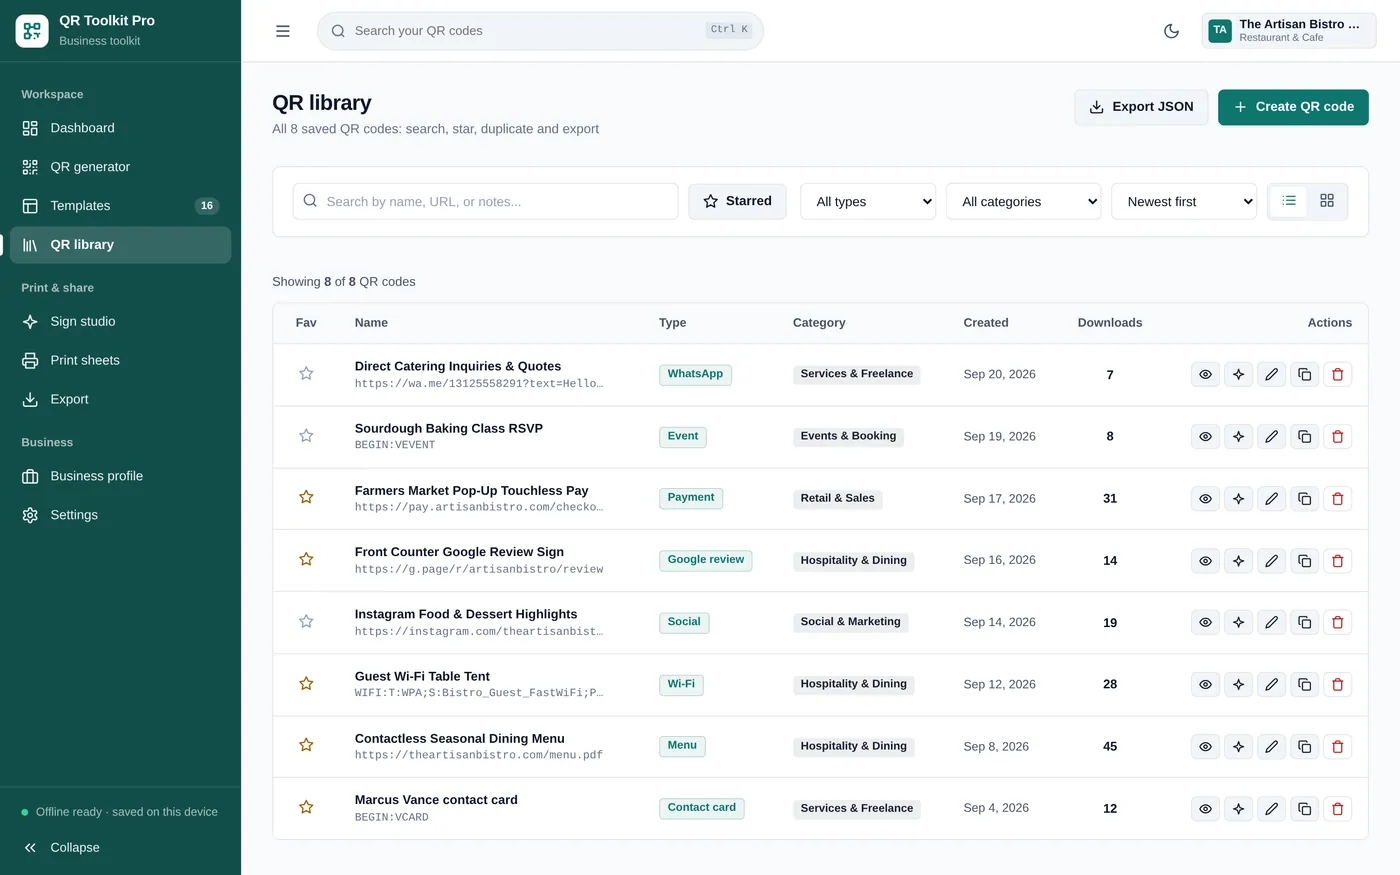Open sign studio for Marcus Vance contact card
The image size is (1400, 875).
click(x=1238, y=809)
